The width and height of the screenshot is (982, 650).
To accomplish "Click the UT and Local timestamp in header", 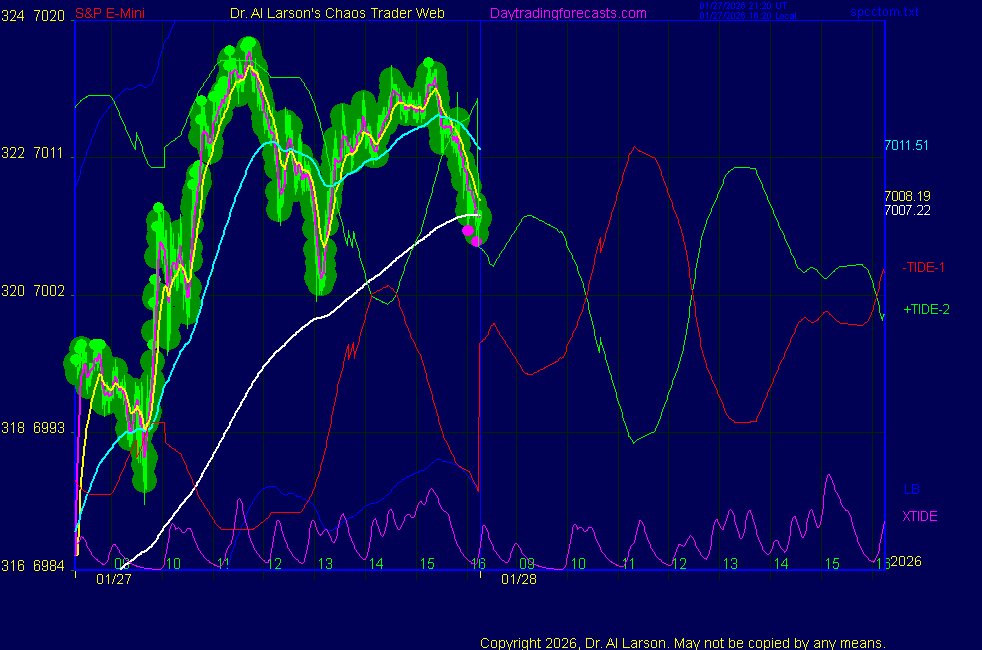I will [x=744, y=10].
